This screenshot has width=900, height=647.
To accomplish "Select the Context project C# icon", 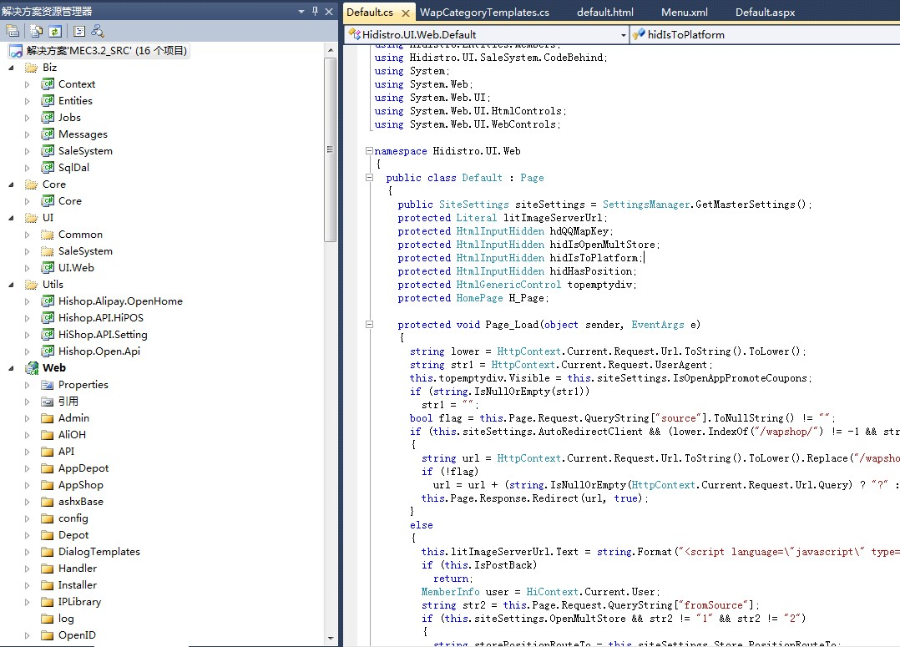I will [48, 84].
